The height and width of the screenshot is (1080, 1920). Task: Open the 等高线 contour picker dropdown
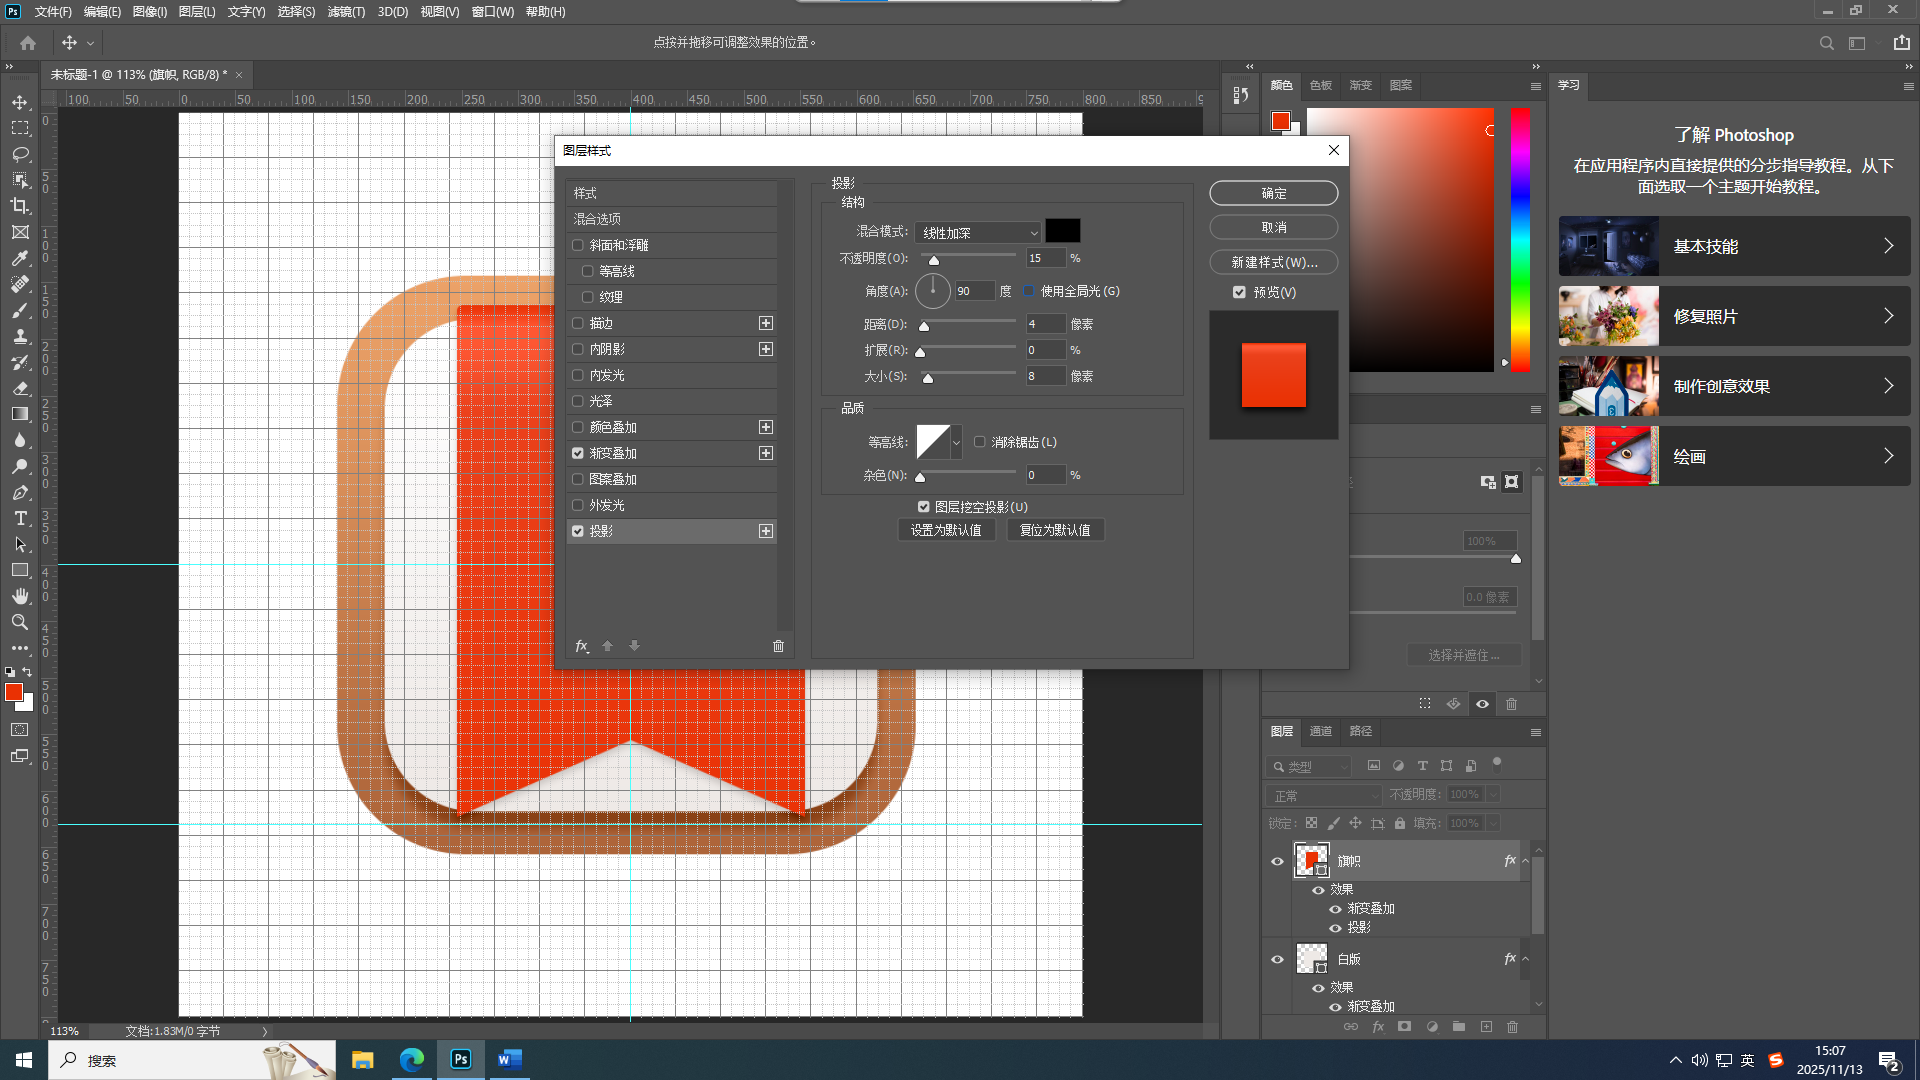tap(956, 442)
